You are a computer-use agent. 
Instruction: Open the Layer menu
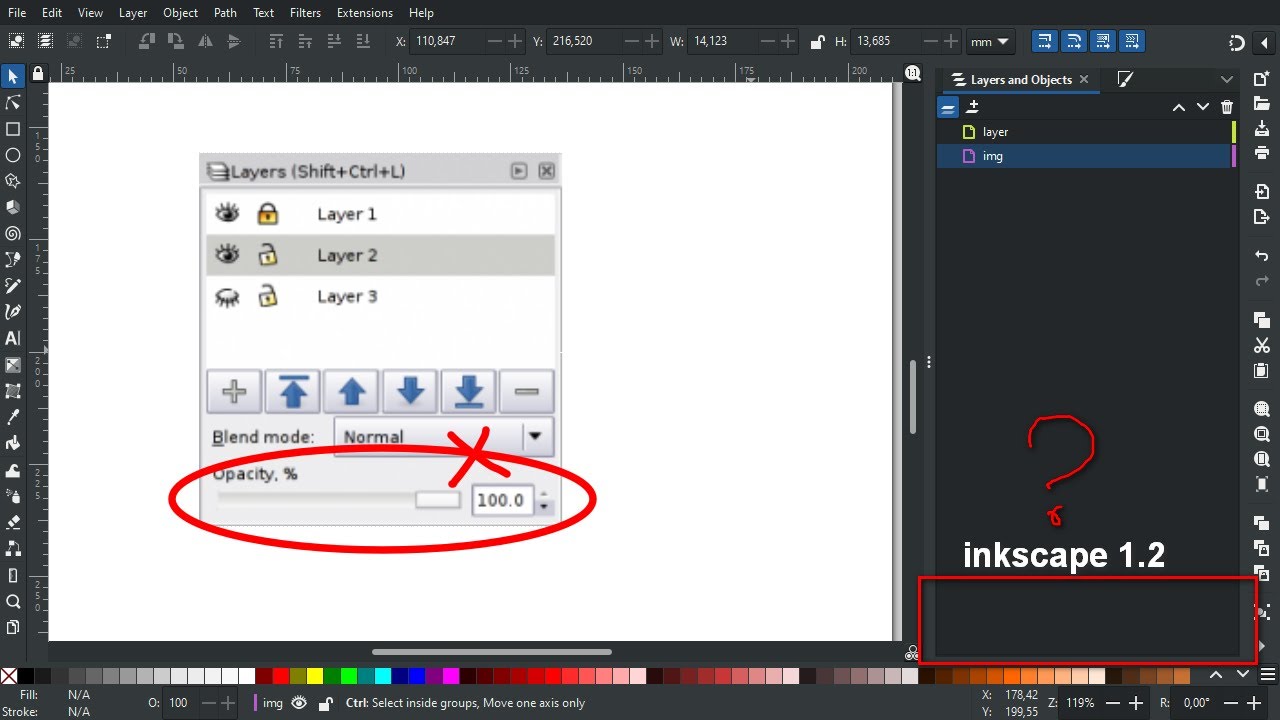click(x=133, y=13)
